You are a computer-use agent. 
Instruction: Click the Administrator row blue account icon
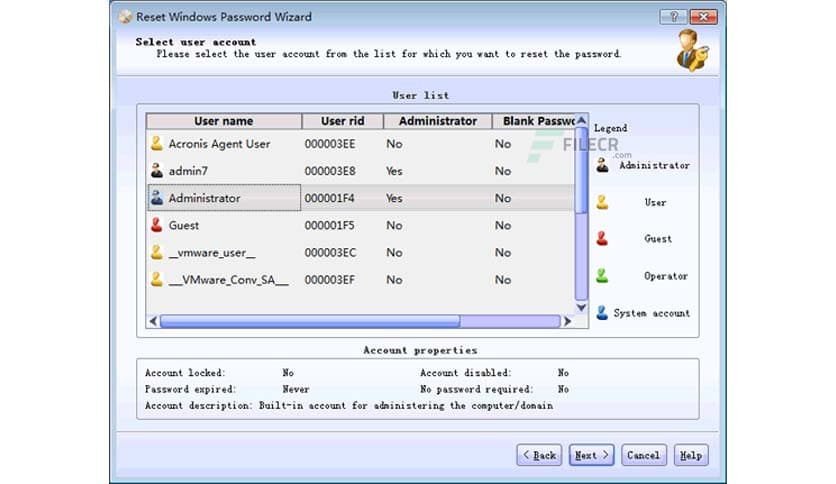[156, 198]
